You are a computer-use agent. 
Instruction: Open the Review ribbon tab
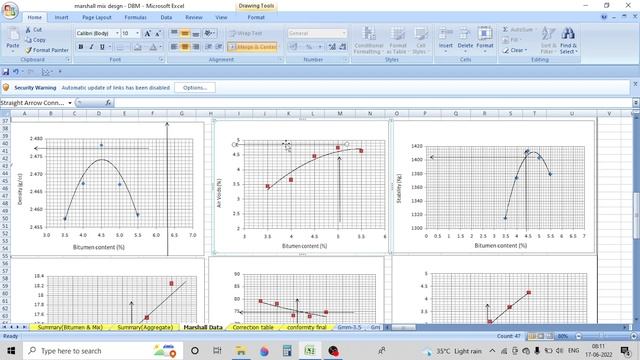coord(193,18)
